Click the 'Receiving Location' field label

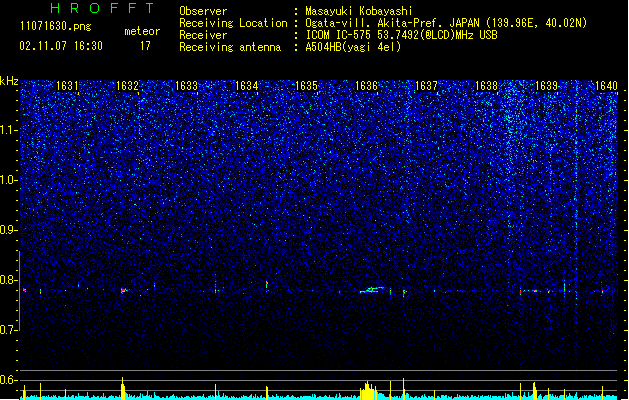[x=233, y=23]
